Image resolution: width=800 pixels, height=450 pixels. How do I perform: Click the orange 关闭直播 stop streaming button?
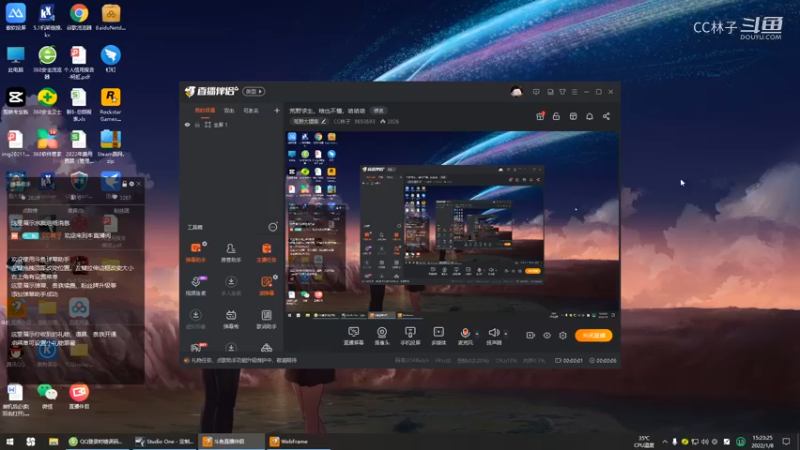click(593, 335)
